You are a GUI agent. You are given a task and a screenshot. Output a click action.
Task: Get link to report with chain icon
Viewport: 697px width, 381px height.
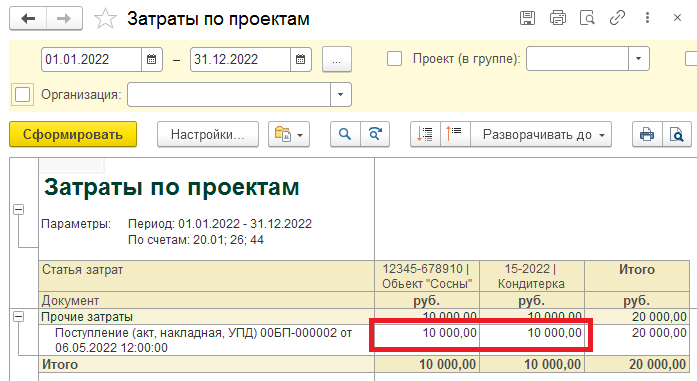click(x=617, y=18)
